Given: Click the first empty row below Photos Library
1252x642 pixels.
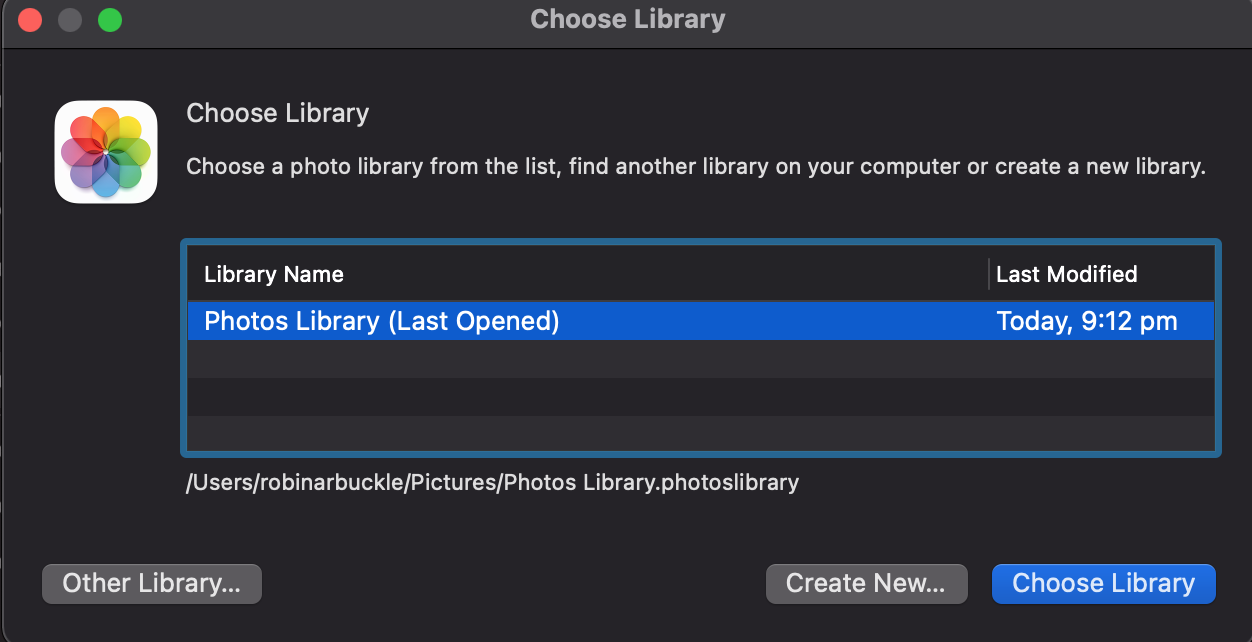Looking at the screenshot, I should (700, 359).
